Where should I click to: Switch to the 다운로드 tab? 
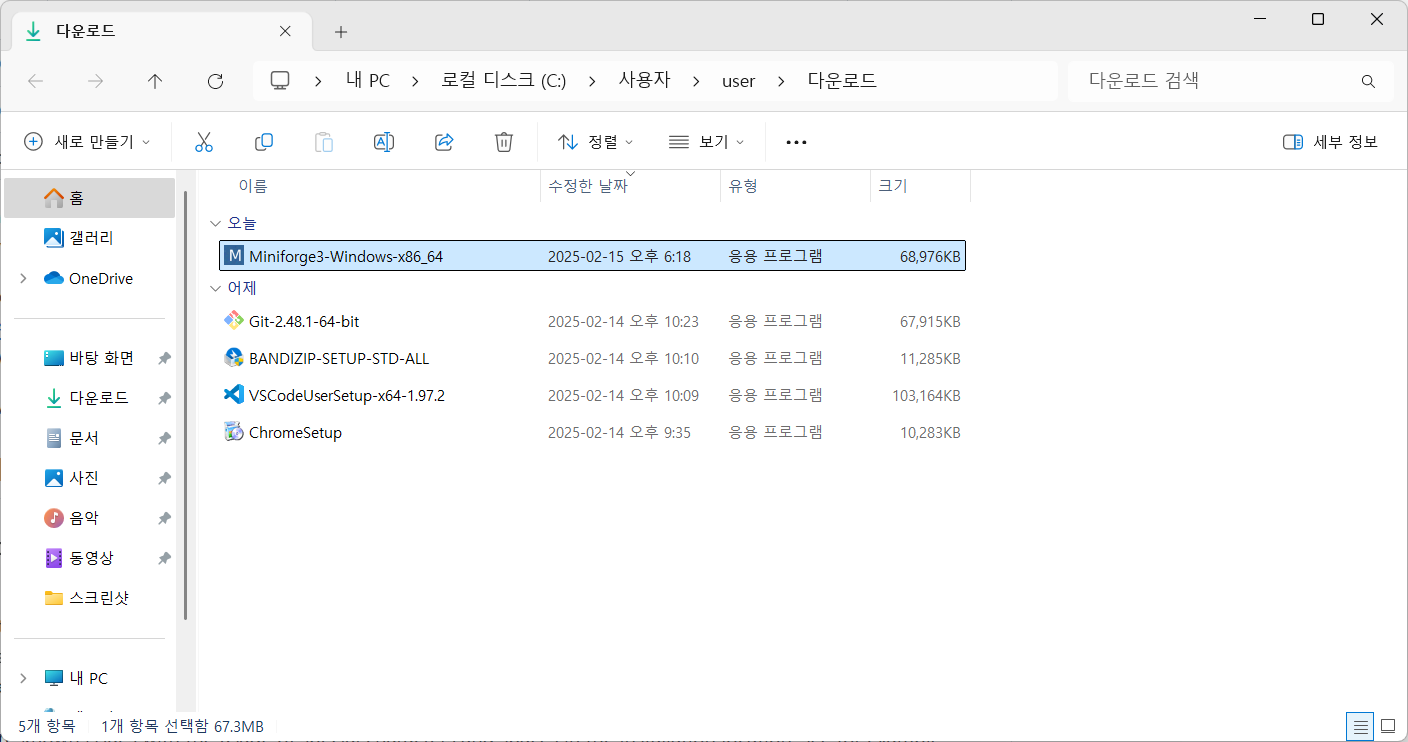100,31
